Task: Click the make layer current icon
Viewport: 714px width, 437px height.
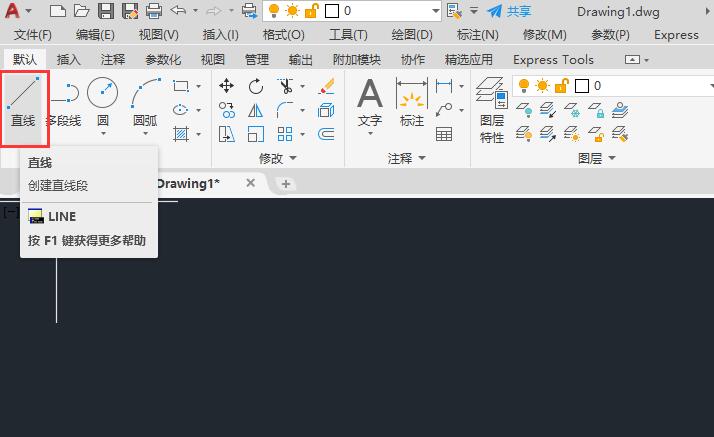Action: click(x=620, y=110)
